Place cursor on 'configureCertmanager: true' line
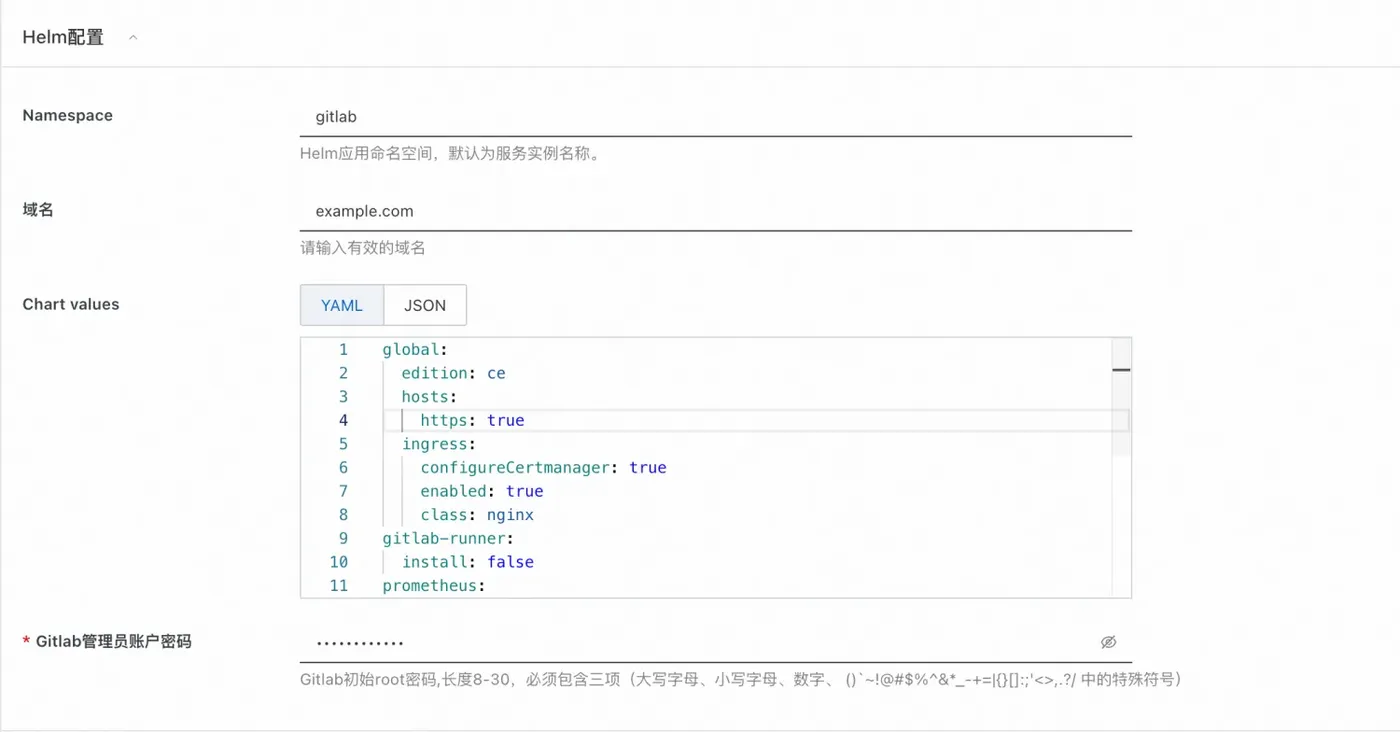Screen dimensions: 1400x732 click(x=543, y=468)
